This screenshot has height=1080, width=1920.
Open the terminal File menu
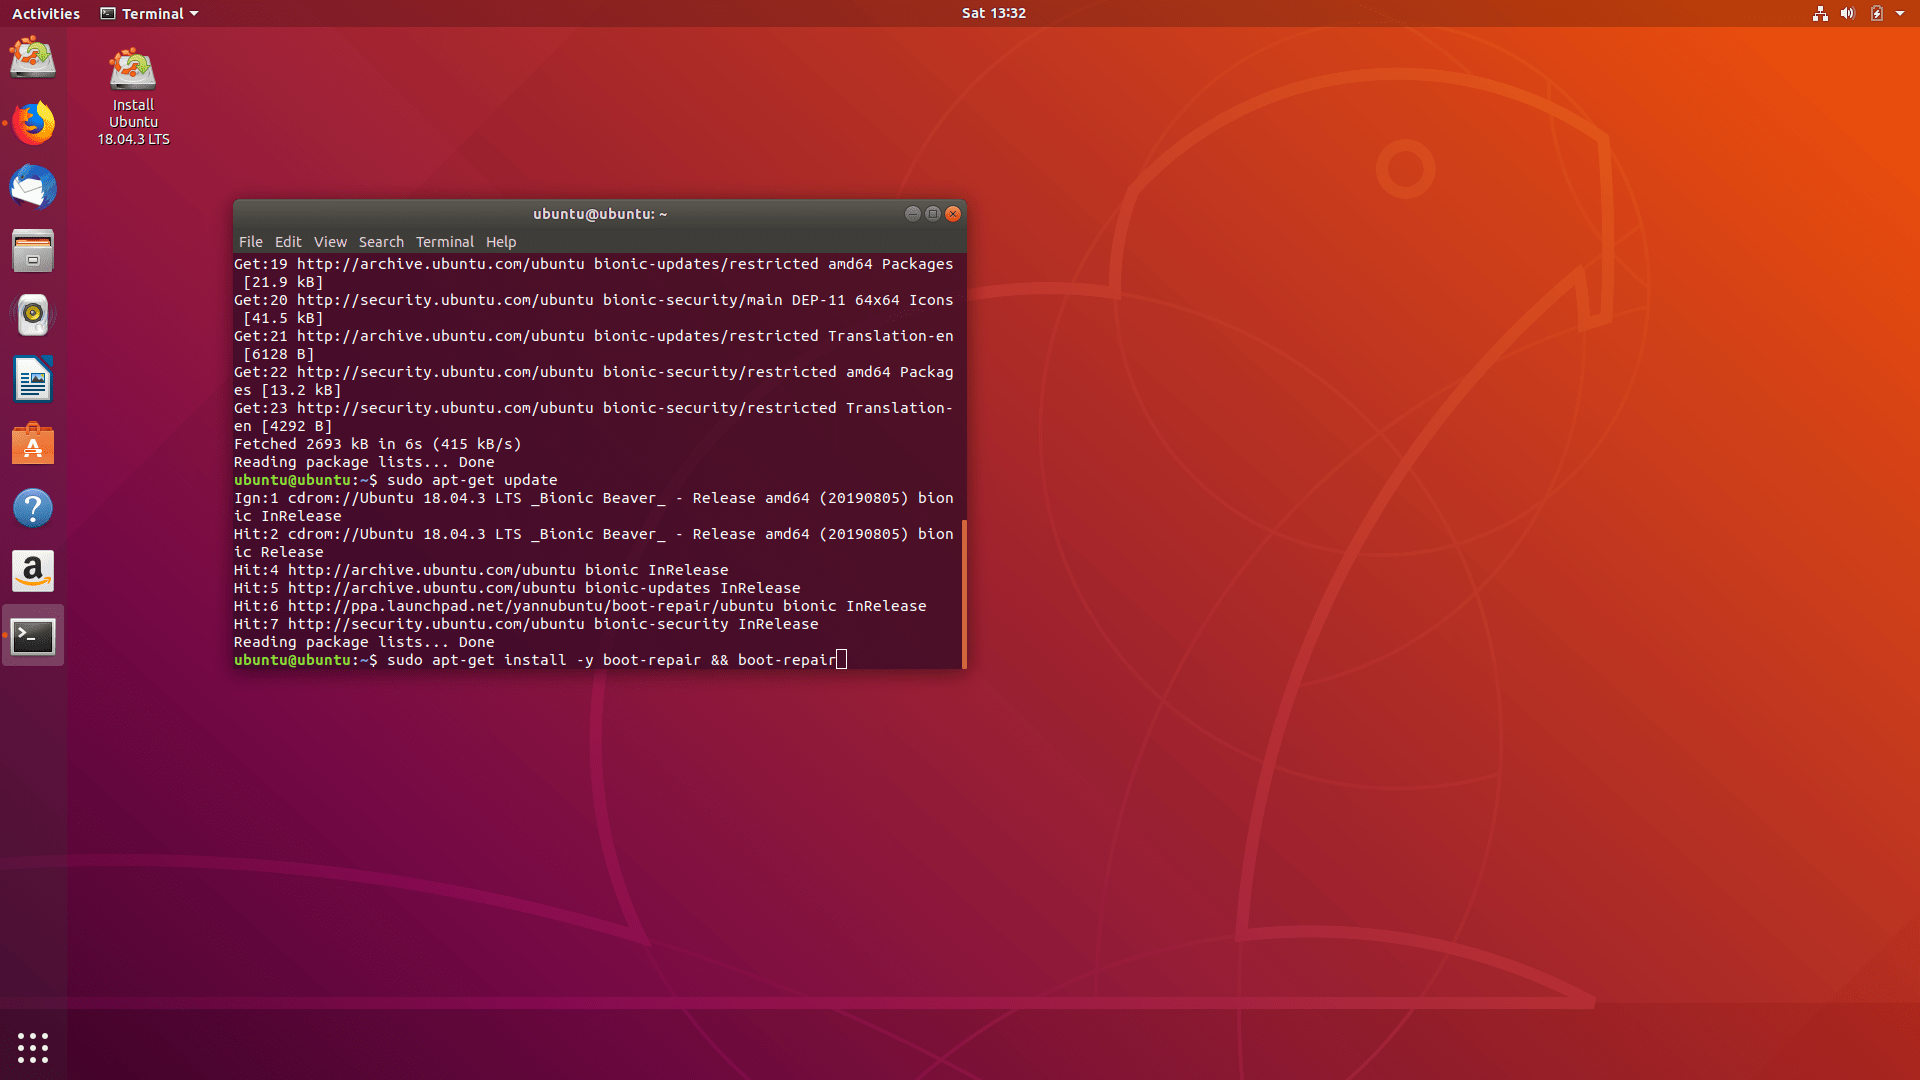coord(250,242)
